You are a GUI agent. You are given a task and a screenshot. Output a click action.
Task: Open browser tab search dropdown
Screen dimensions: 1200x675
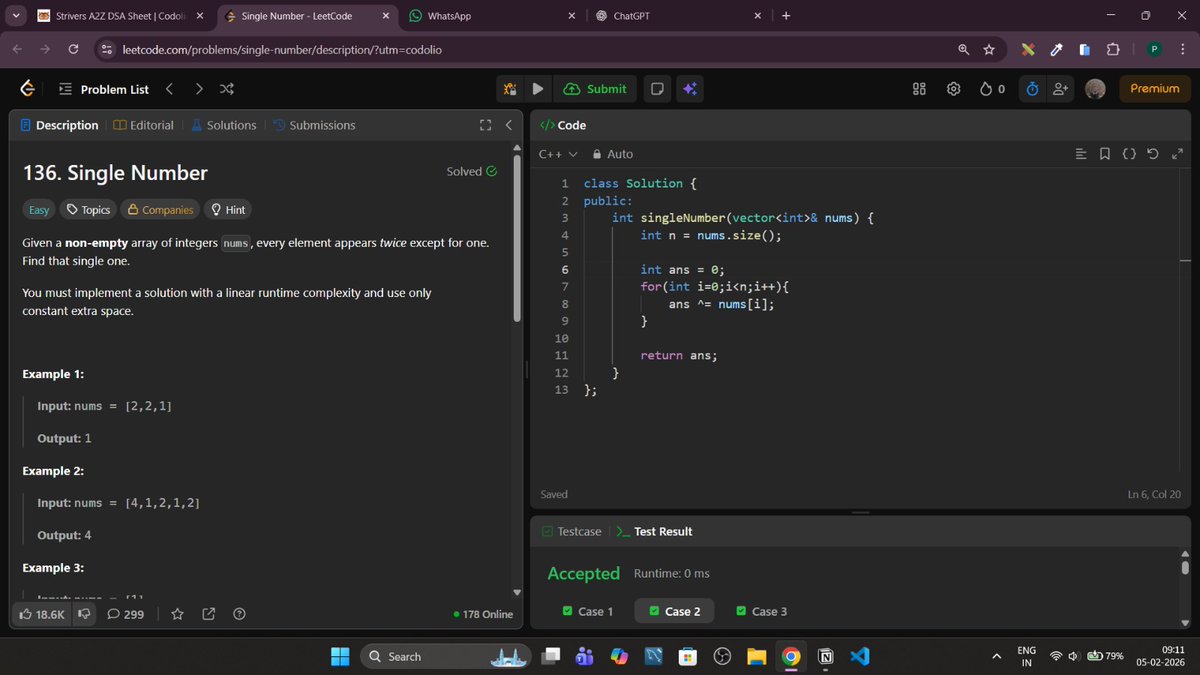15,16
